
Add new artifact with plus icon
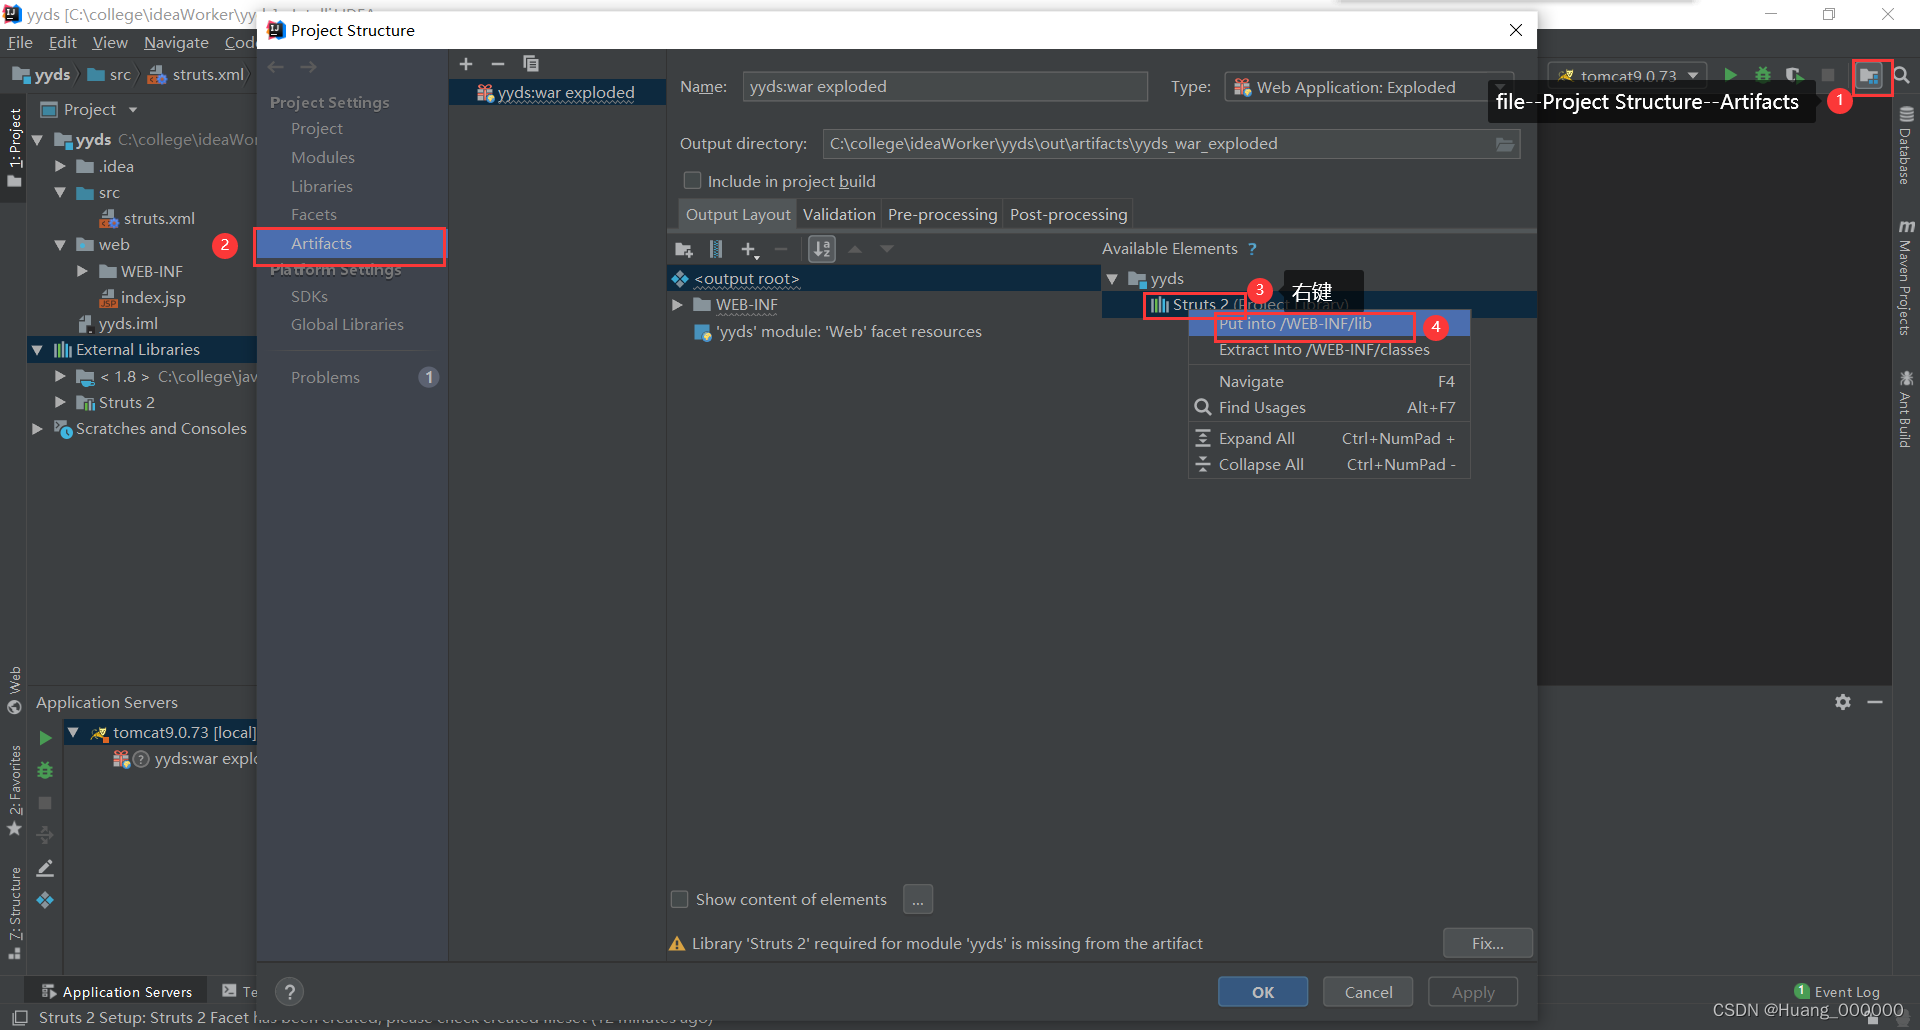(x=466, y=64)
